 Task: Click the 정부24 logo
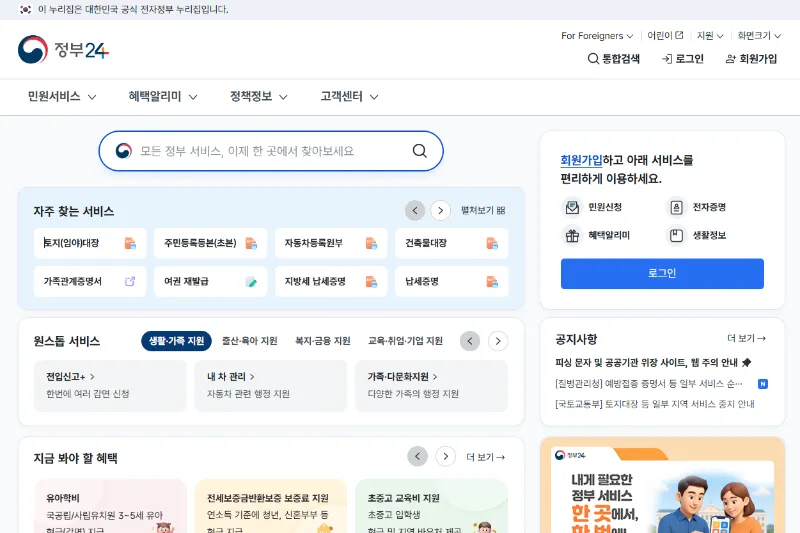pyautogui.click(x=63, y=49)
